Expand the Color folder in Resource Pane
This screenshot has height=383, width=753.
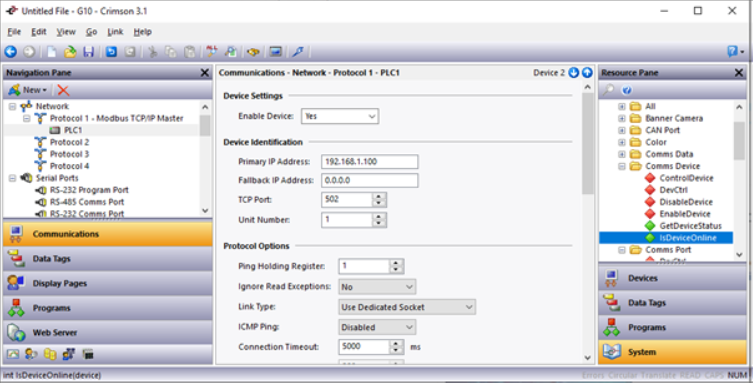(621, 143)
